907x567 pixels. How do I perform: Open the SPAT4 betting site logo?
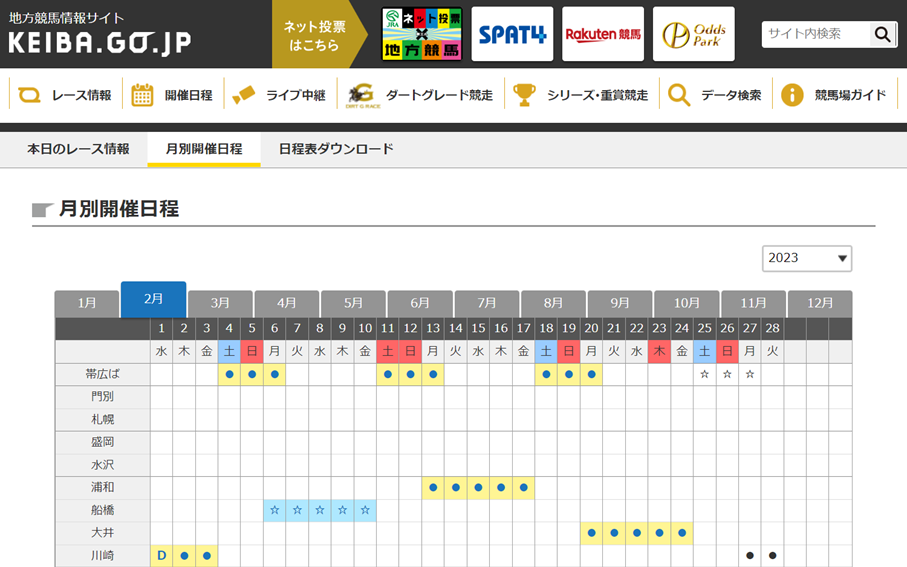click(512, 35)
